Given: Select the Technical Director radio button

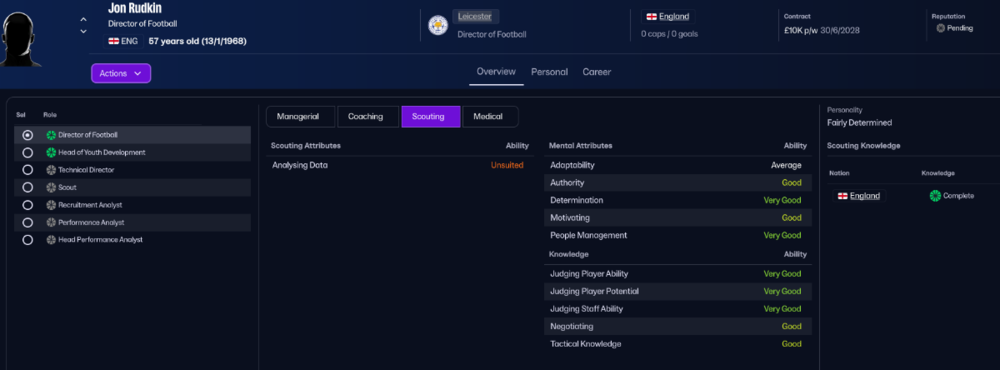Looking at the screenshot, I should click(x=27, y=170).
